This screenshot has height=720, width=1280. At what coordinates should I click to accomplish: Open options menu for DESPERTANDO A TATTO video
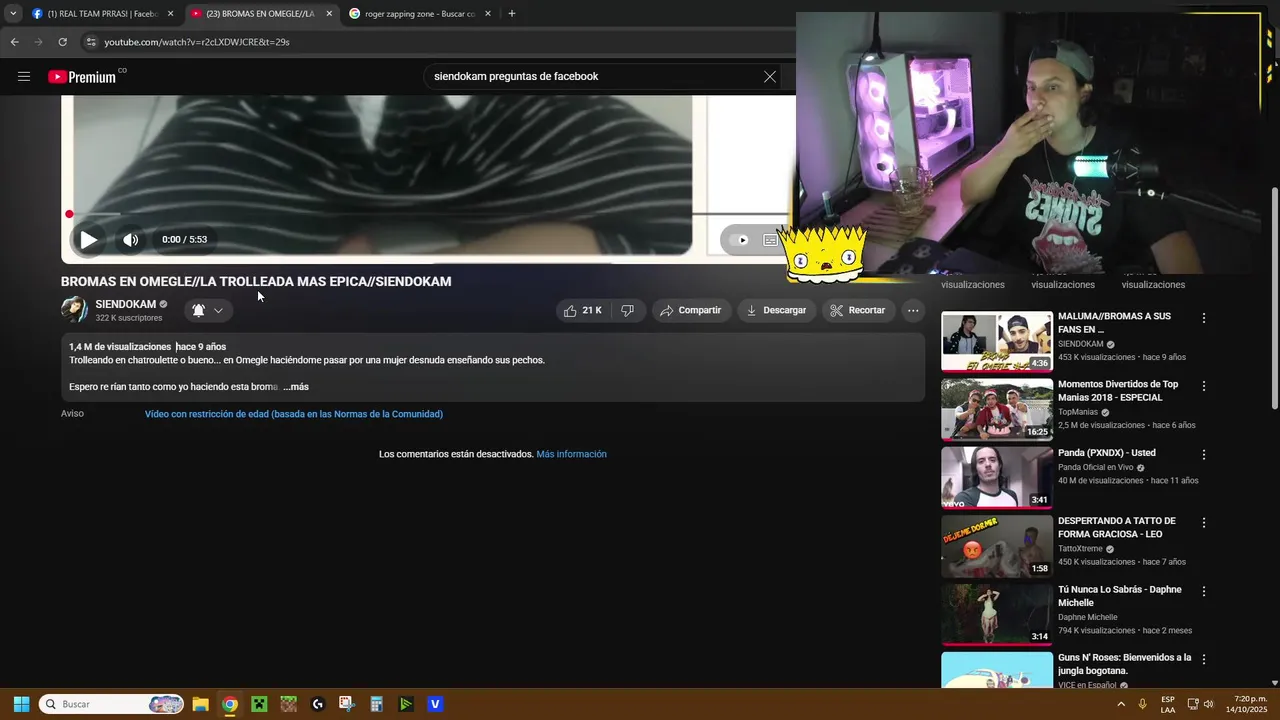(x=1204, y=523)
